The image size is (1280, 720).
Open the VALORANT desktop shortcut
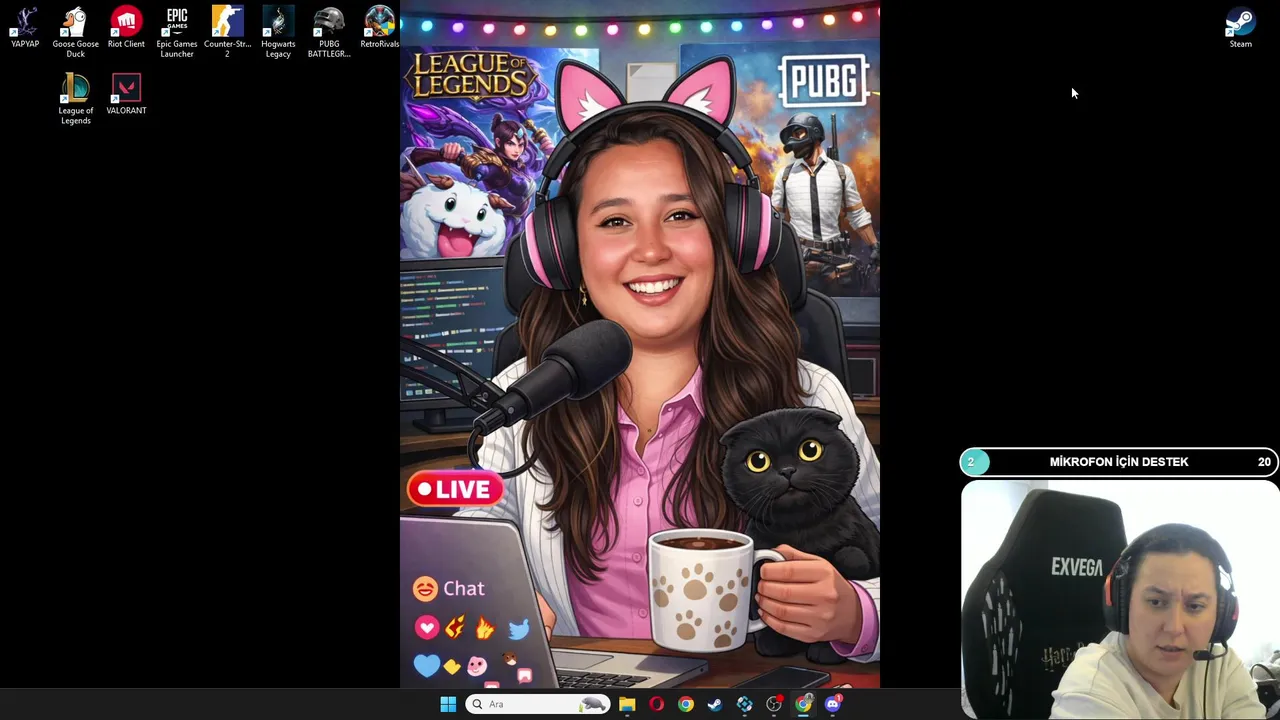click(x=126, y=95)
